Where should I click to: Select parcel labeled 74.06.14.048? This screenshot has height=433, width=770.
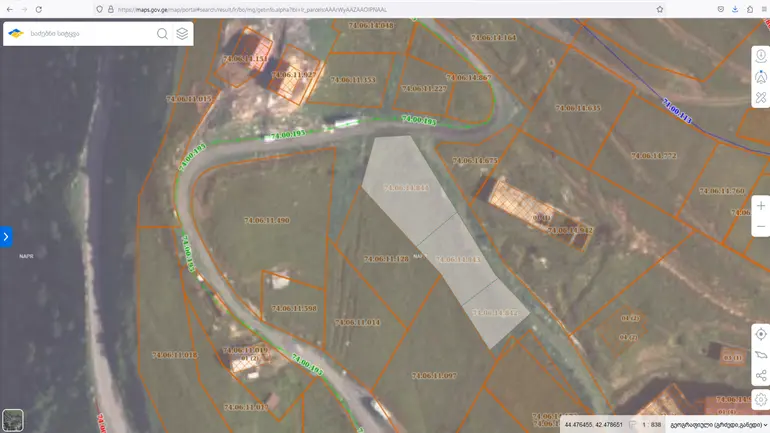pyautogui.click(x=371, y=25)
